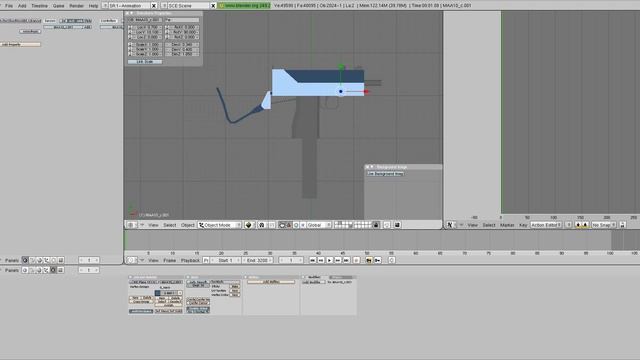Viewport: 640px width, 360px height.
Task: Select Shading context icon in upper Panels row
Action: point(40,260)
